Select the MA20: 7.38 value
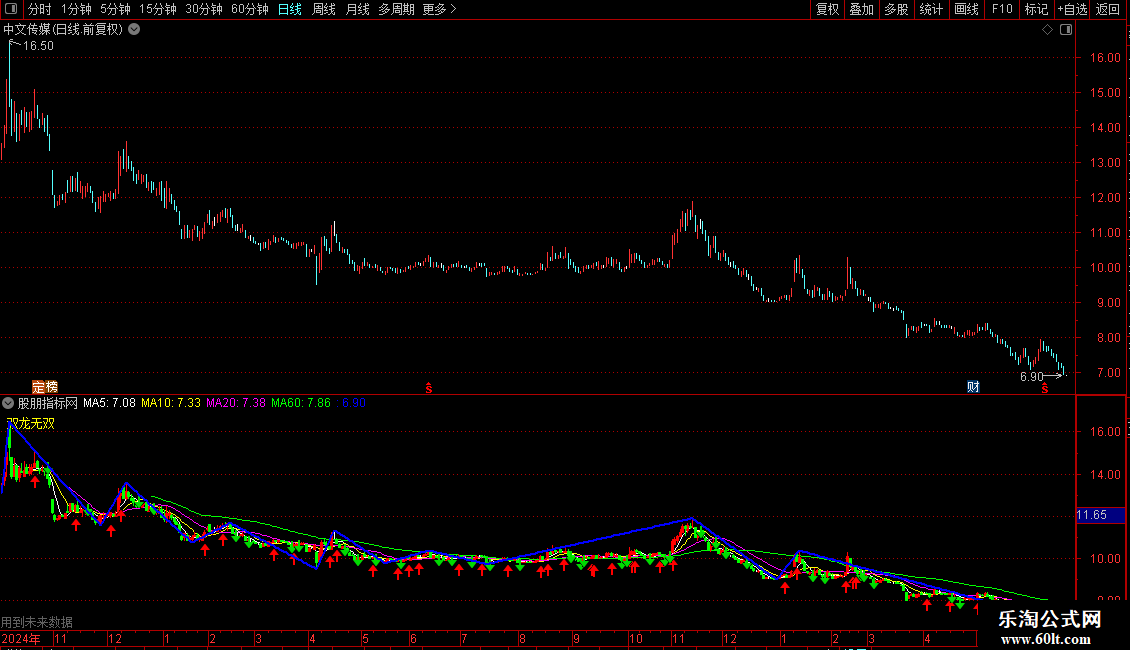This screenshot has width=1130, height=650. tap(236, 403)
